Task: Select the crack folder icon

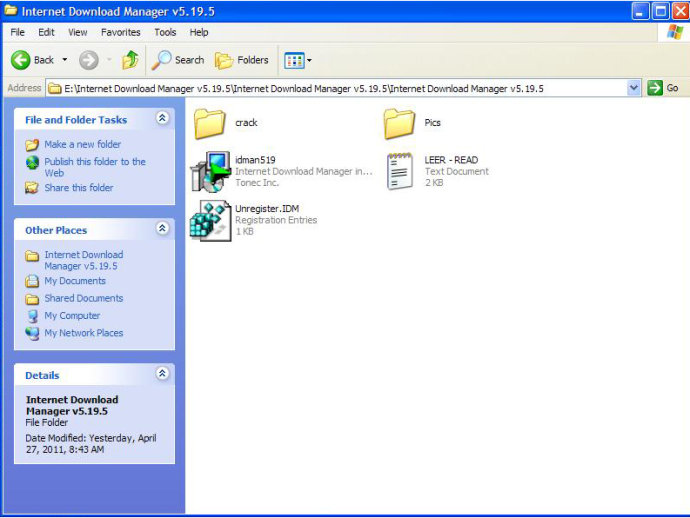Action: coord(209,124)
